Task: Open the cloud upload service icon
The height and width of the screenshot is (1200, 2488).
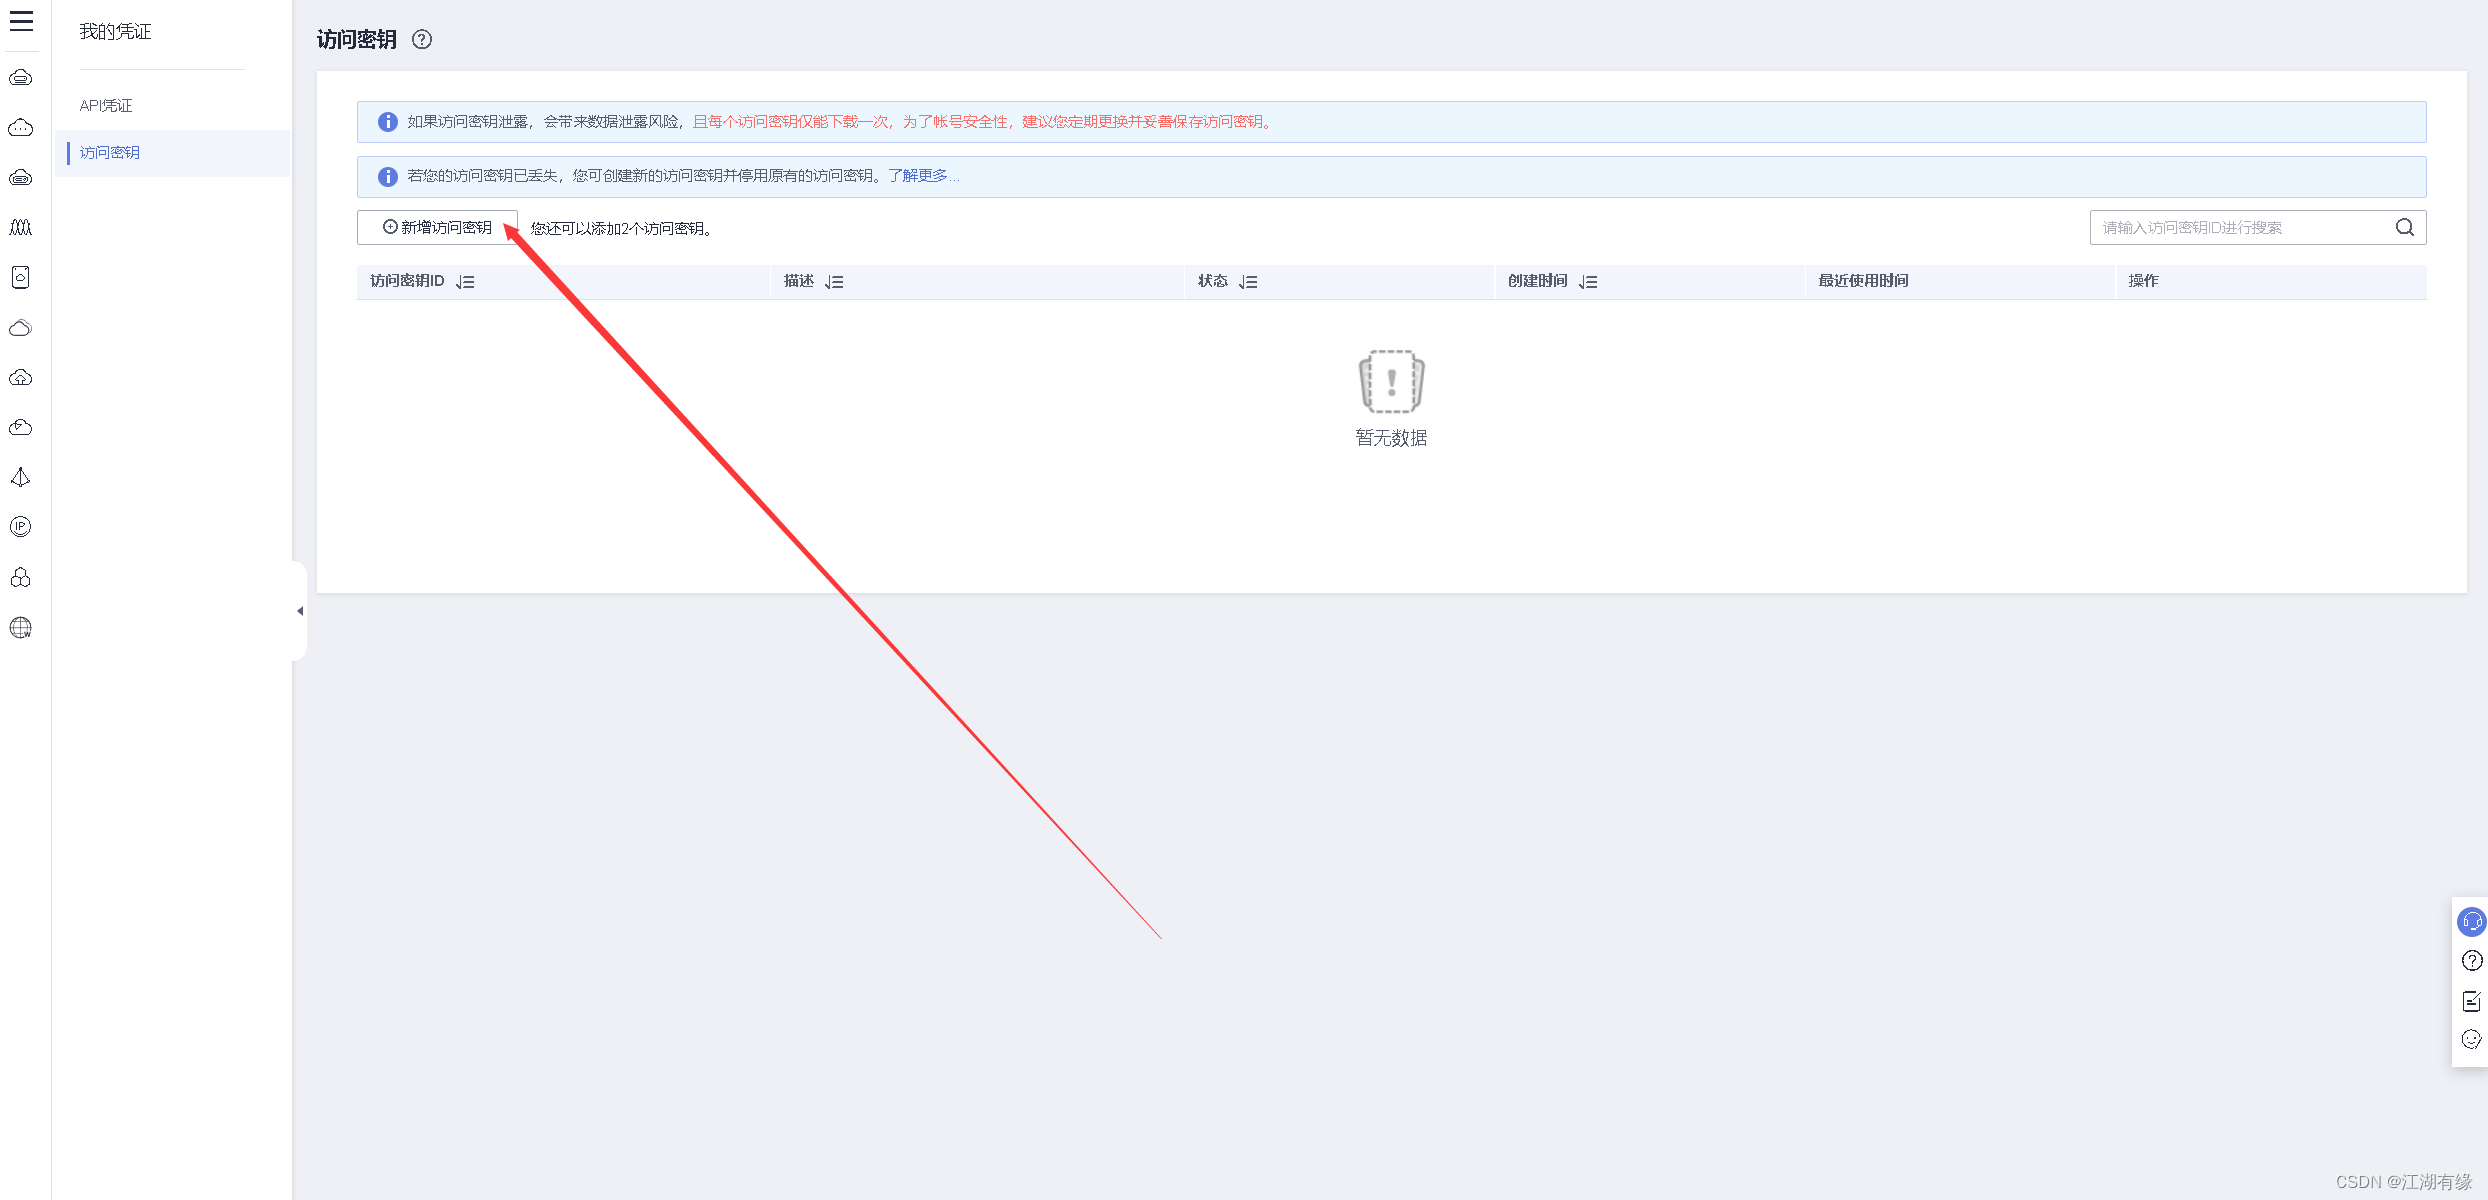Action: (21, 378)
